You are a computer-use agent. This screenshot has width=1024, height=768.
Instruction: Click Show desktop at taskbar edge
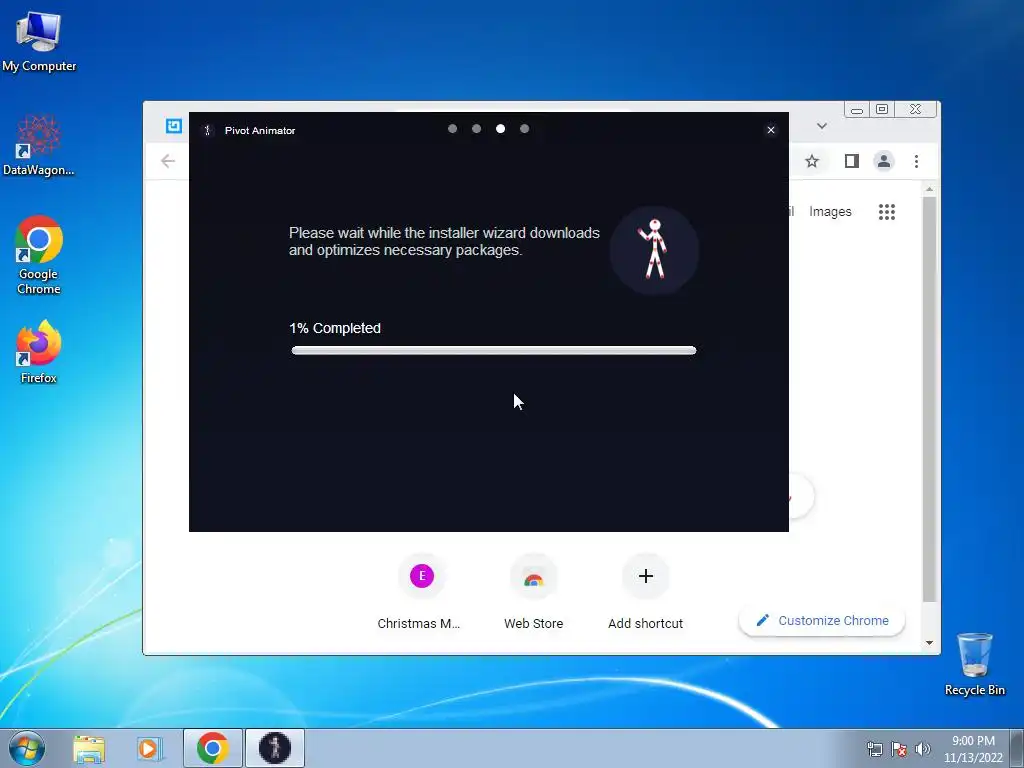point(1017,748)
